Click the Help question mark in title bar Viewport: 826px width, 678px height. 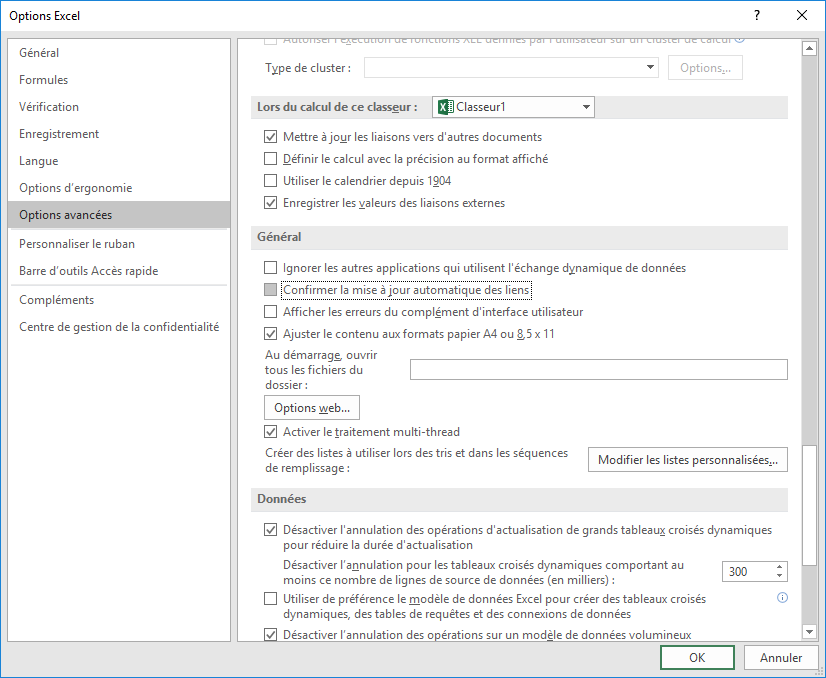pos(756,15)
